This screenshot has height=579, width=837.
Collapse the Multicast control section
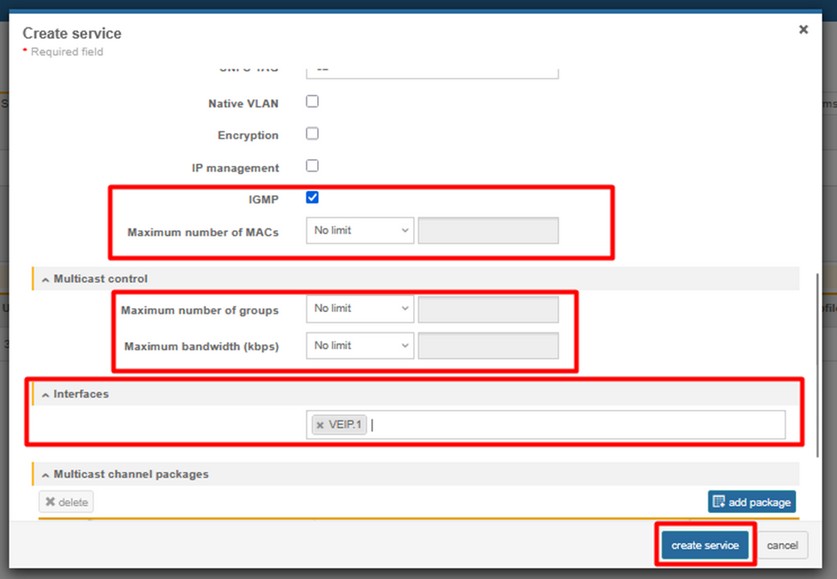coord(46,279)
